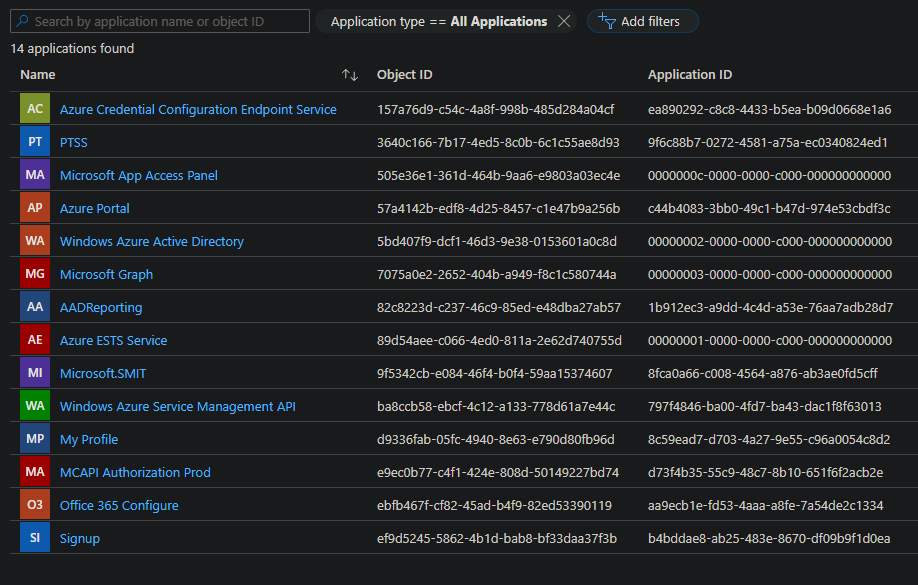The height and width of the screenshot is (585, 918).
Task: Open the My Profile application
Action: point(89,439)
